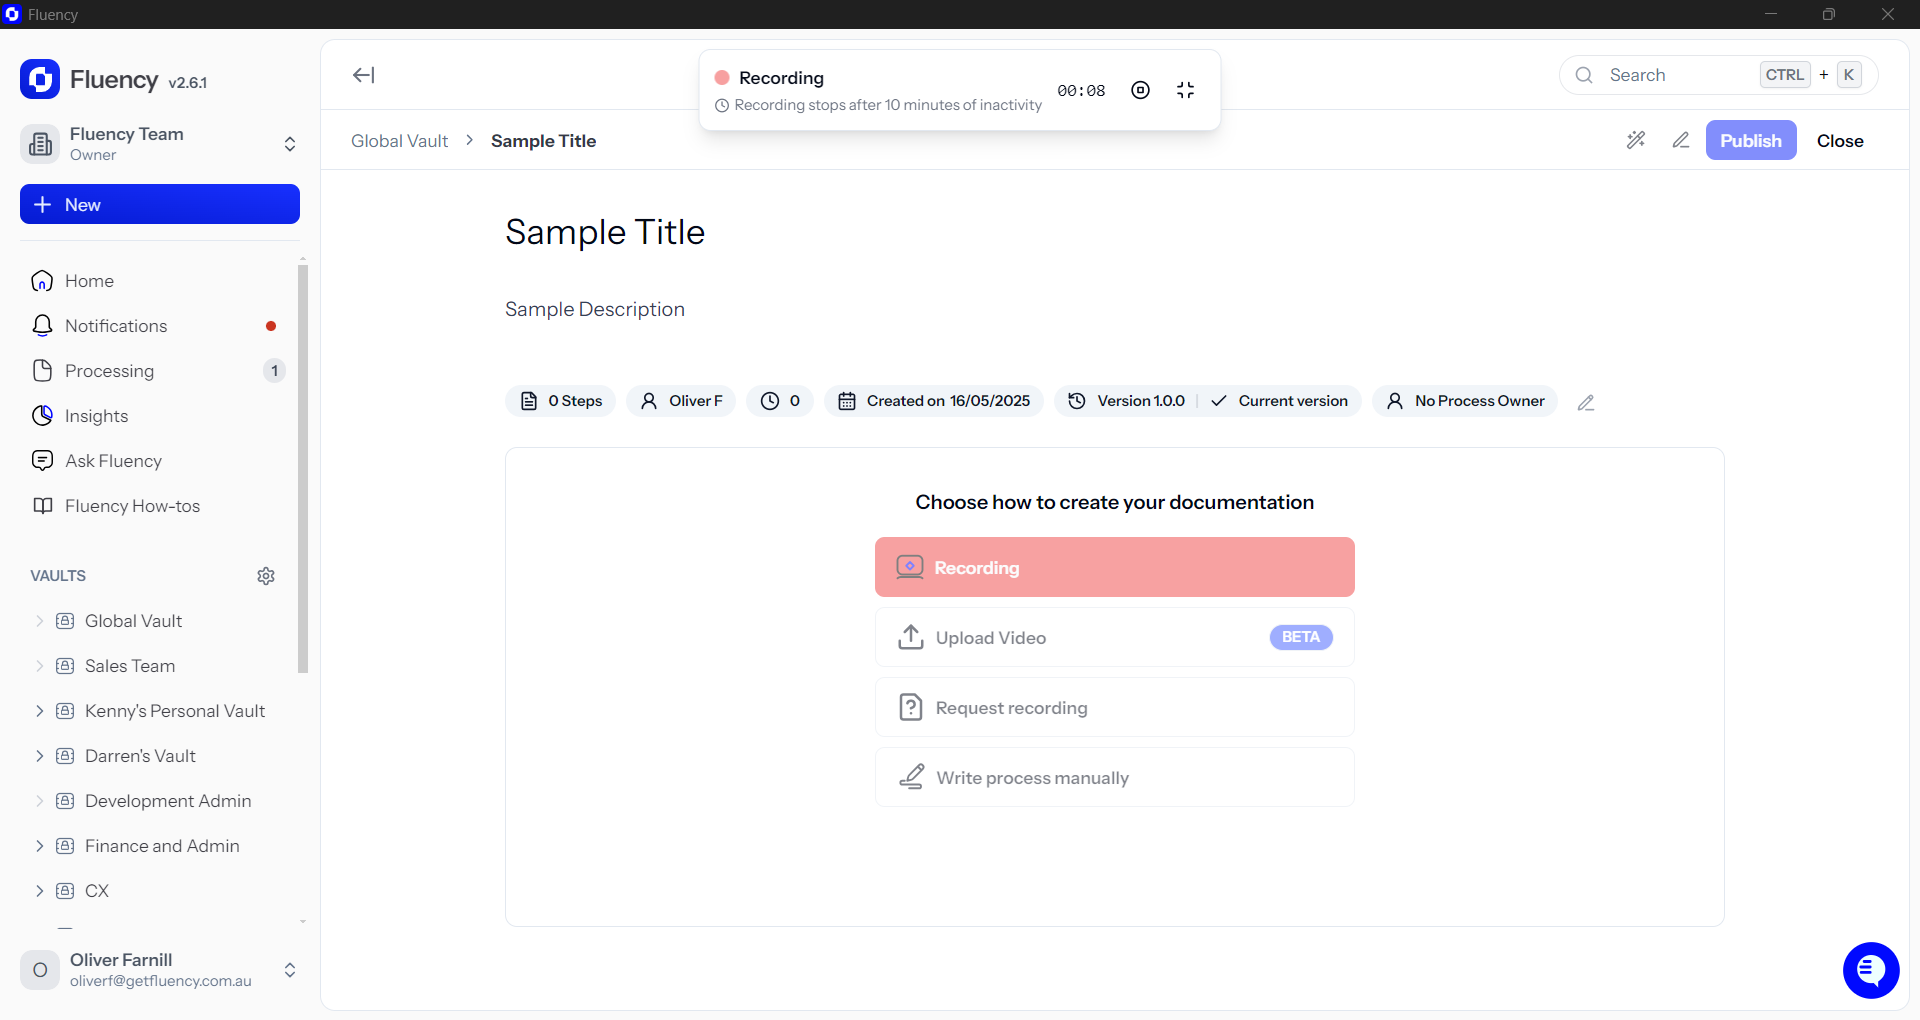Expand Darren's Vault
Screen dimensions: 1920x1020
[40, 756]
